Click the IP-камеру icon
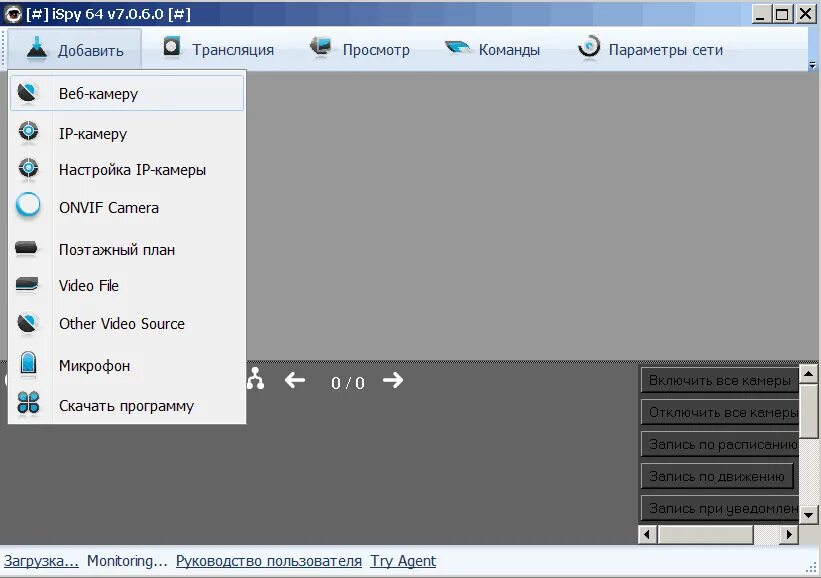Screen dimensions: 821x578 pyautogui.click(x=28, y=130)
